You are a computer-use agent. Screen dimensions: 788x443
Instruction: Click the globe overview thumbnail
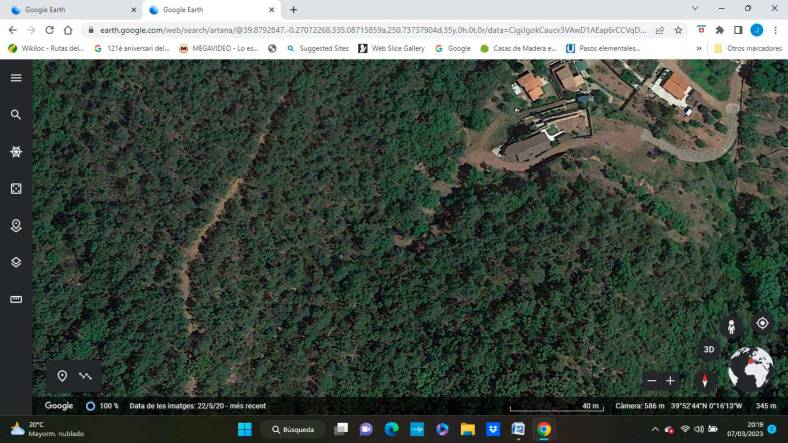[x=750, y=369]
